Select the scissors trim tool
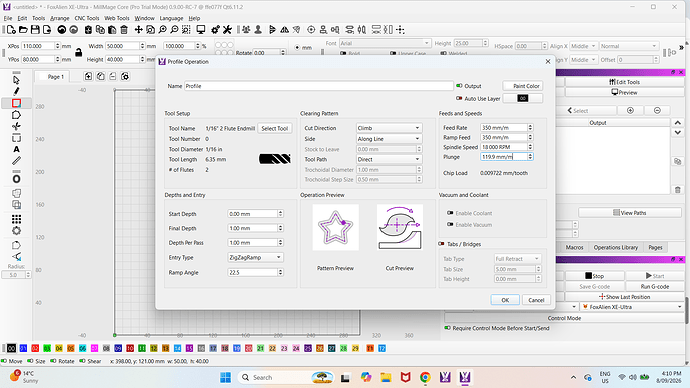The image size is (690, 388). (x=16, y=126)
